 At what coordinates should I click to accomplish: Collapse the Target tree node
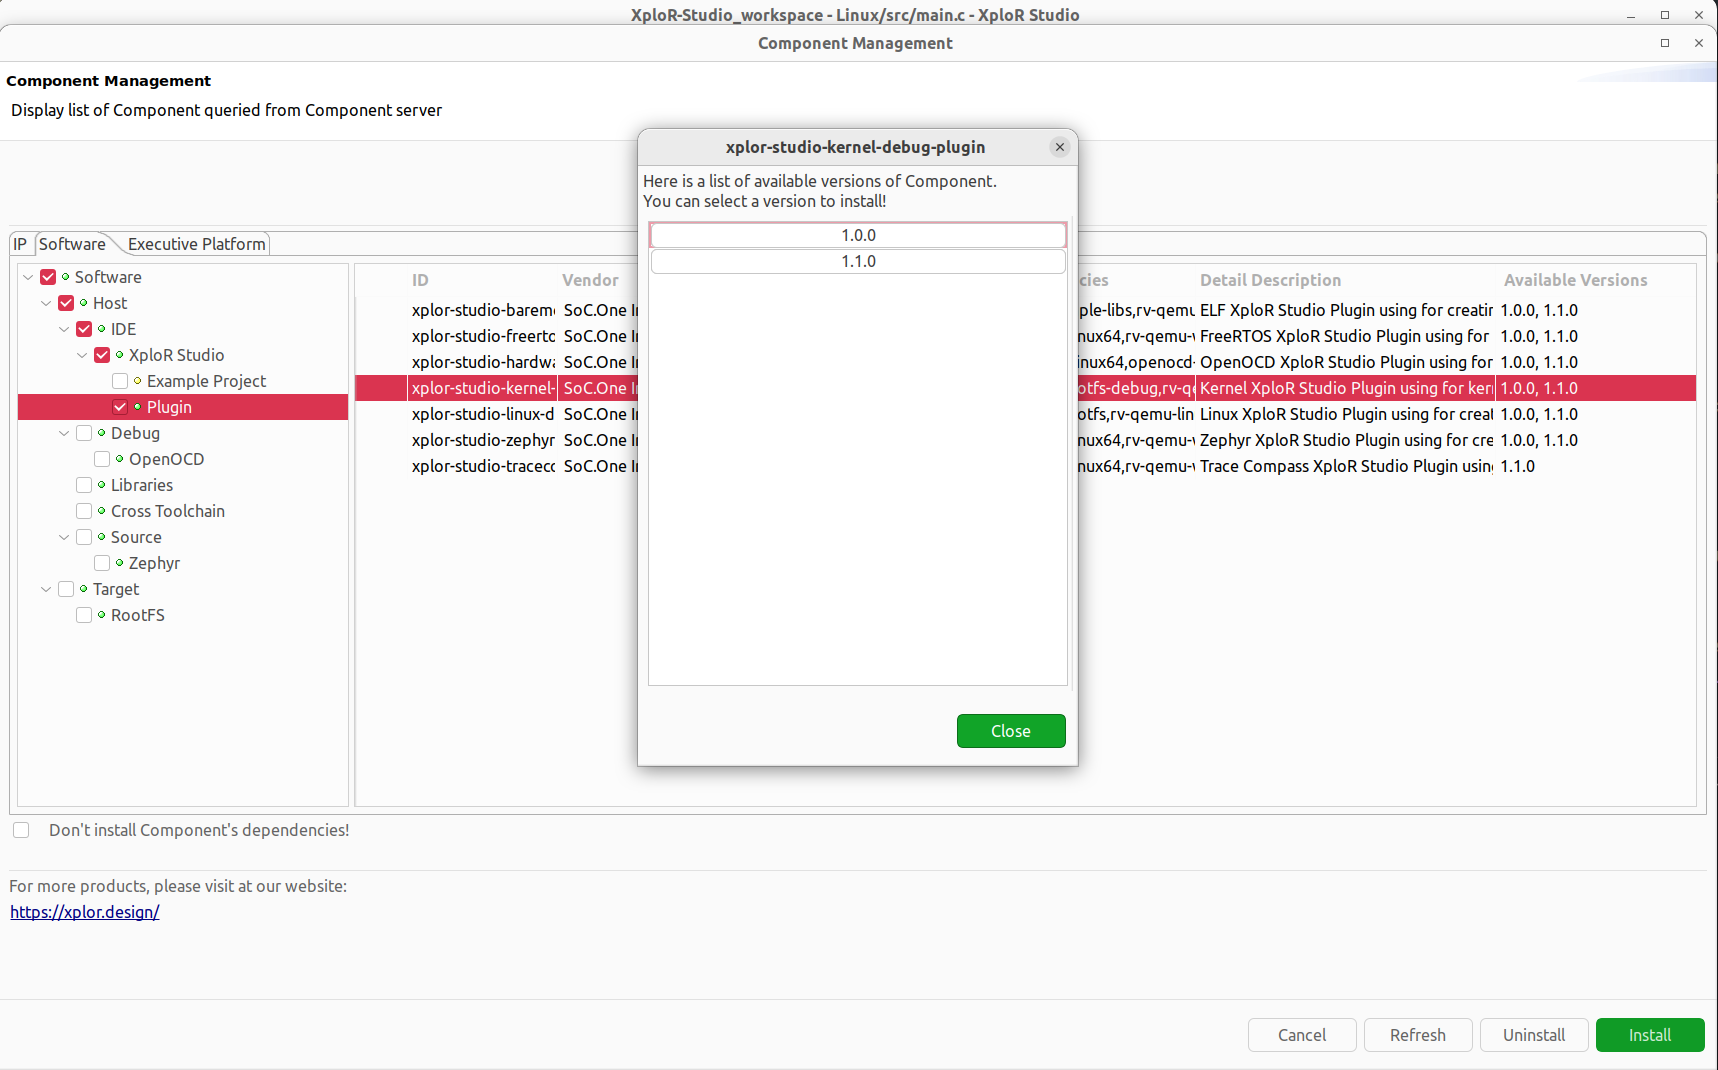coord(46,589)
